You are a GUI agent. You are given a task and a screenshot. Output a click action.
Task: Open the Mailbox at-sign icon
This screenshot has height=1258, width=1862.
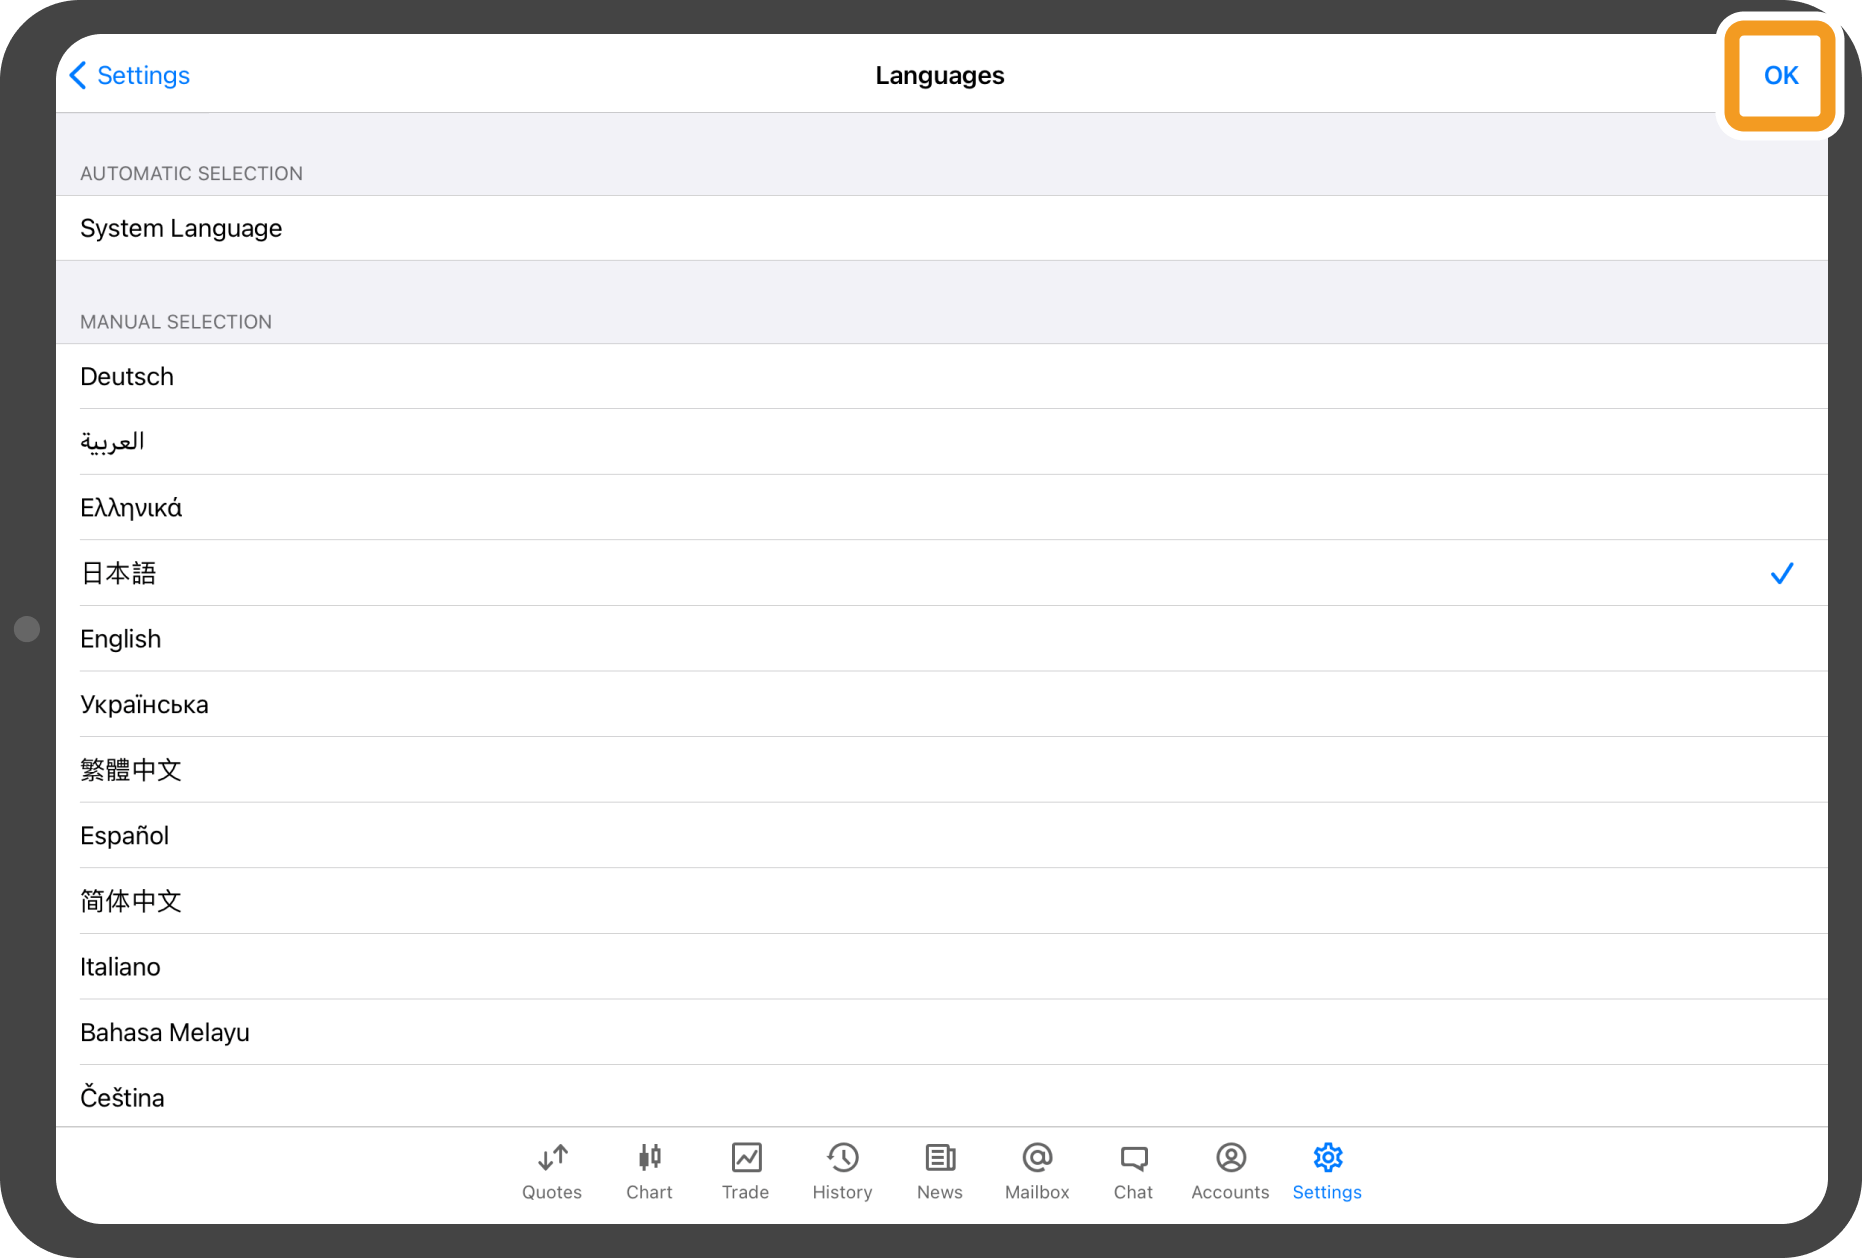(1037, 1158)
